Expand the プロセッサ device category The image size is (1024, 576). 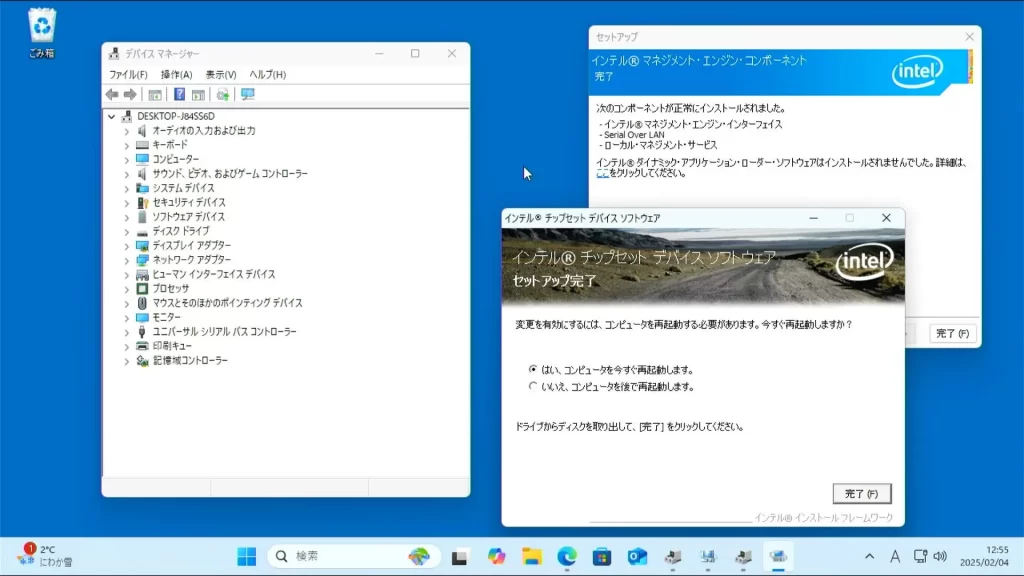(x=127, y=288)
